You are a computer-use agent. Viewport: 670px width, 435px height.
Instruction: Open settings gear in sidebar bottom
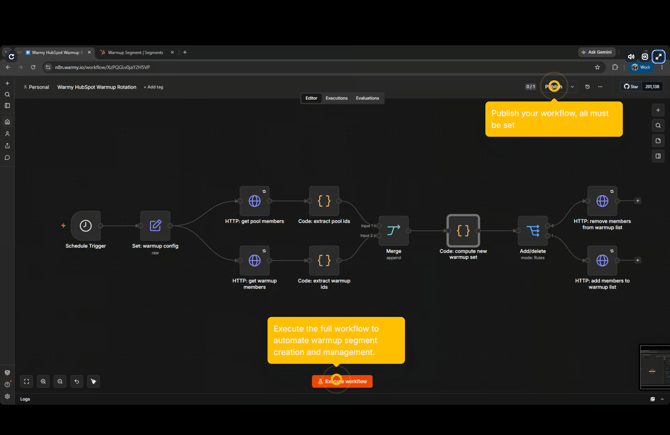(x=7, y=396)
